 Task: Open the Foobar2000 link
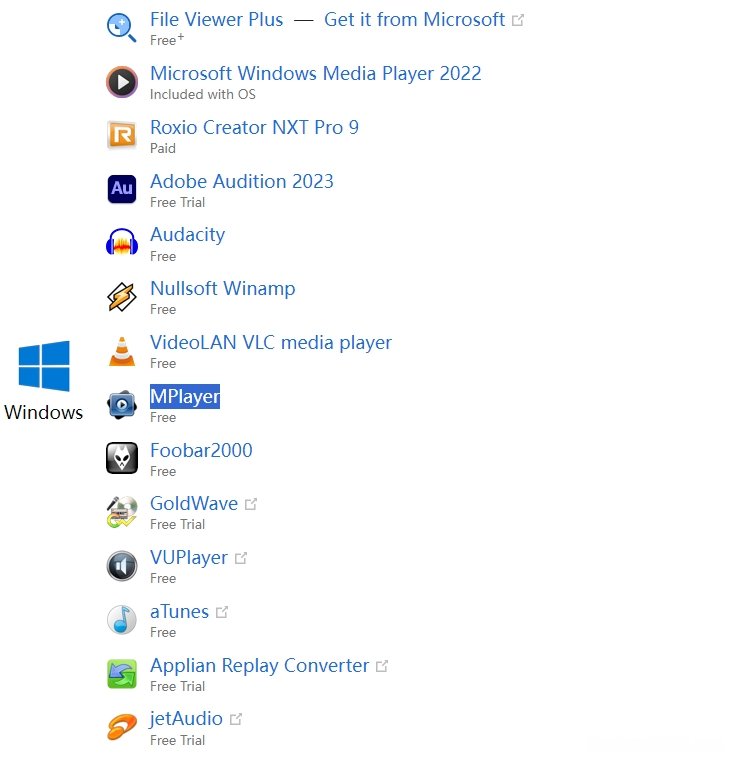201,451
